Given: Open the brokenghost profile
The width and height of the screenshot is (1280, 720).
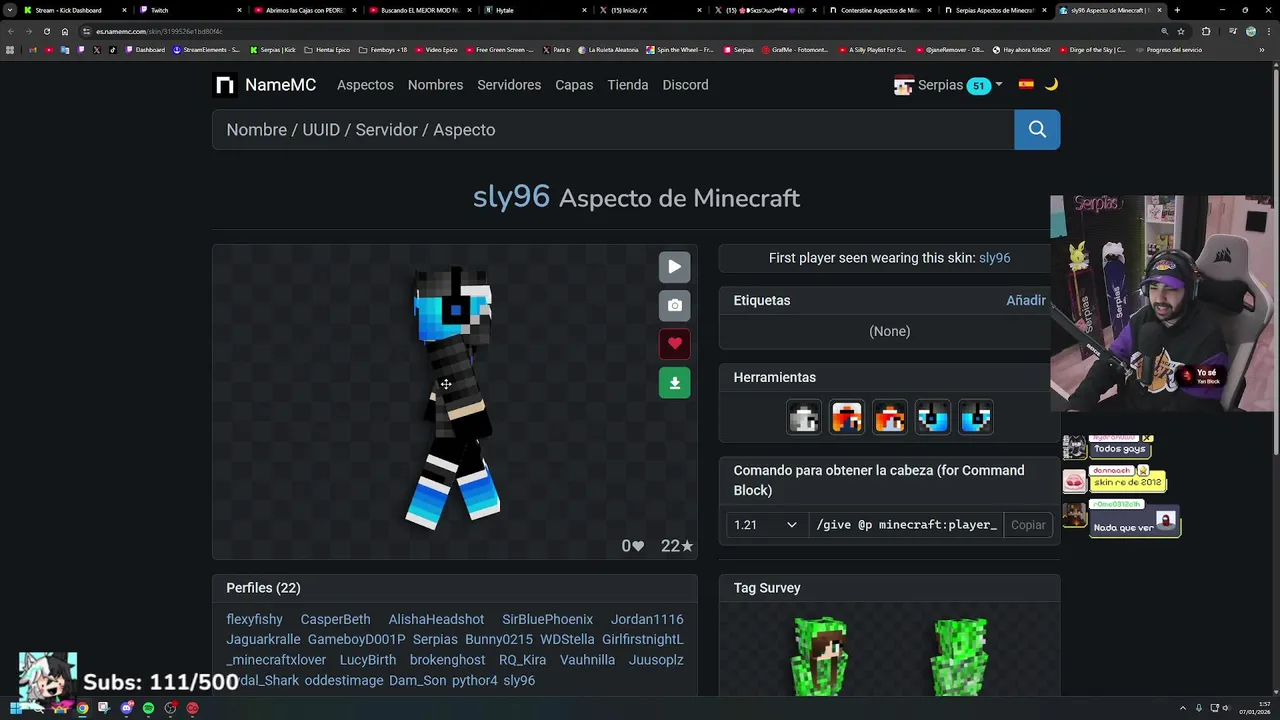Looking at the screenshot, I should tap(447, 660).
